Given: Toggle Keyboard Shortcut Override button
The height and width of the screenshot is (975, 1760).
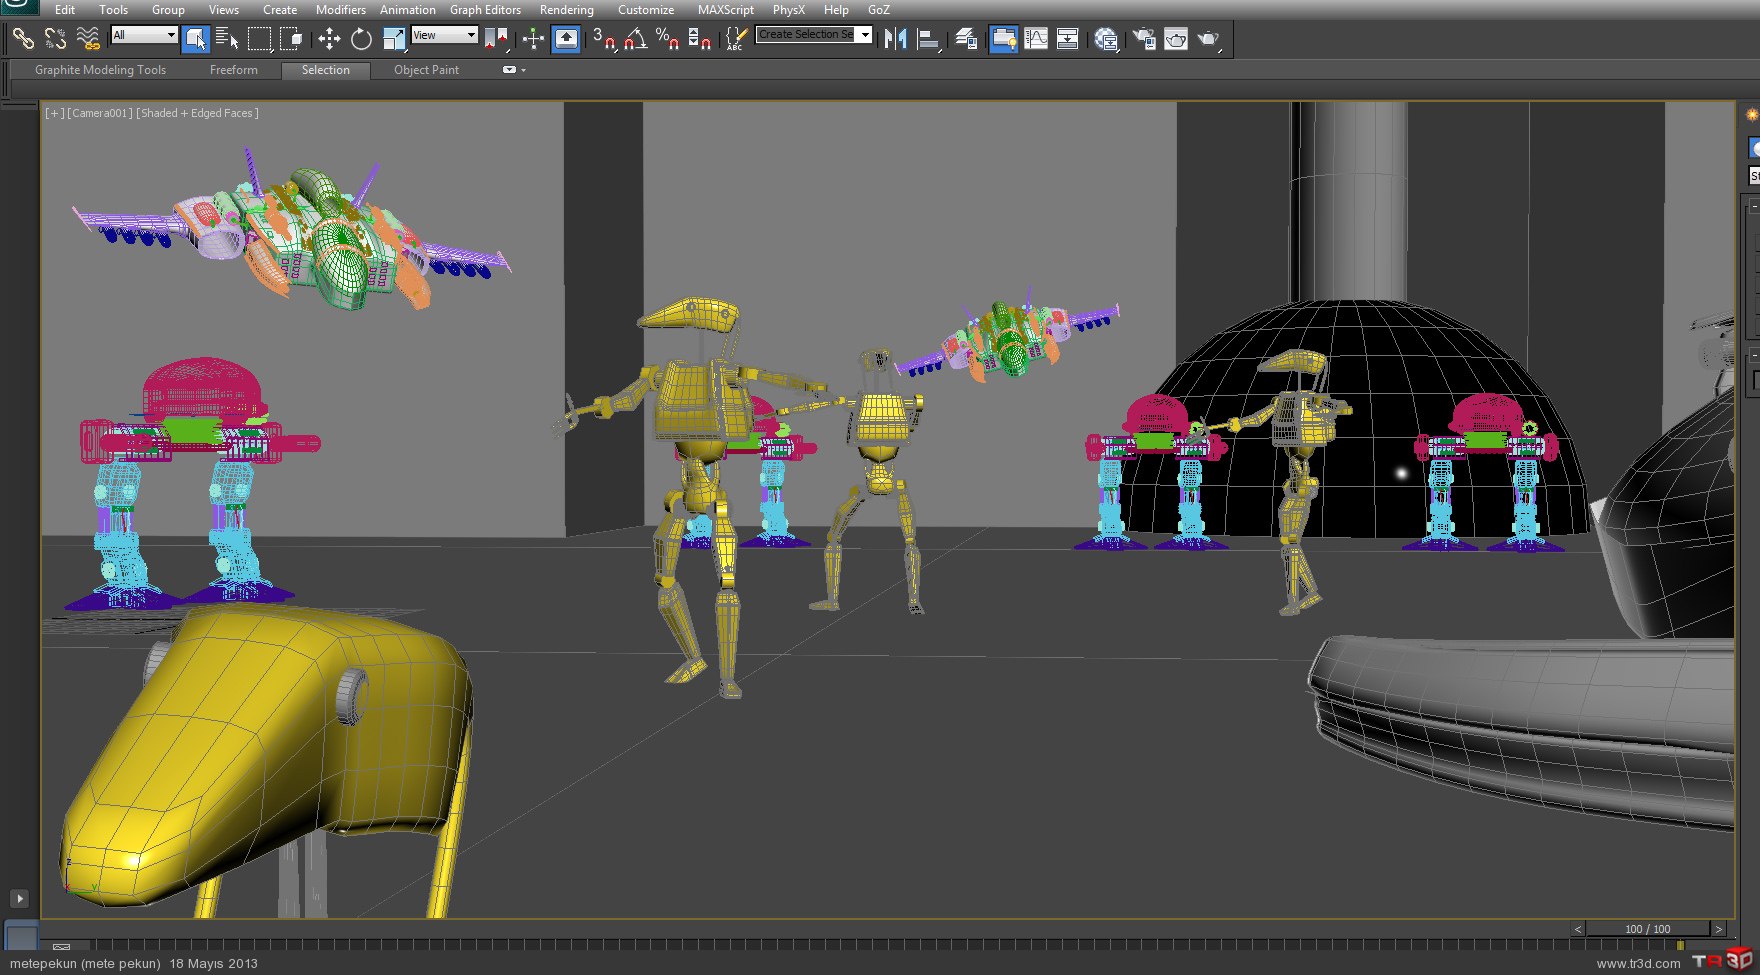Looking at the screenshot, I should tap(566, 39).
